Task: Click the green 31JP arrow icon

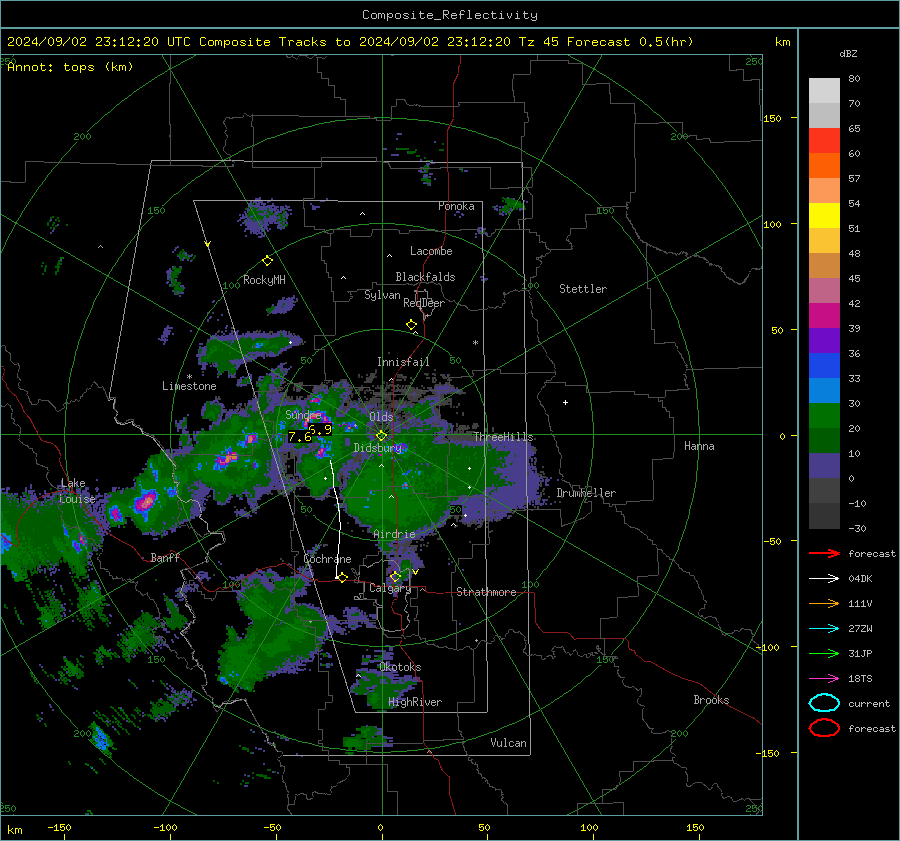Action: (824, 653)
